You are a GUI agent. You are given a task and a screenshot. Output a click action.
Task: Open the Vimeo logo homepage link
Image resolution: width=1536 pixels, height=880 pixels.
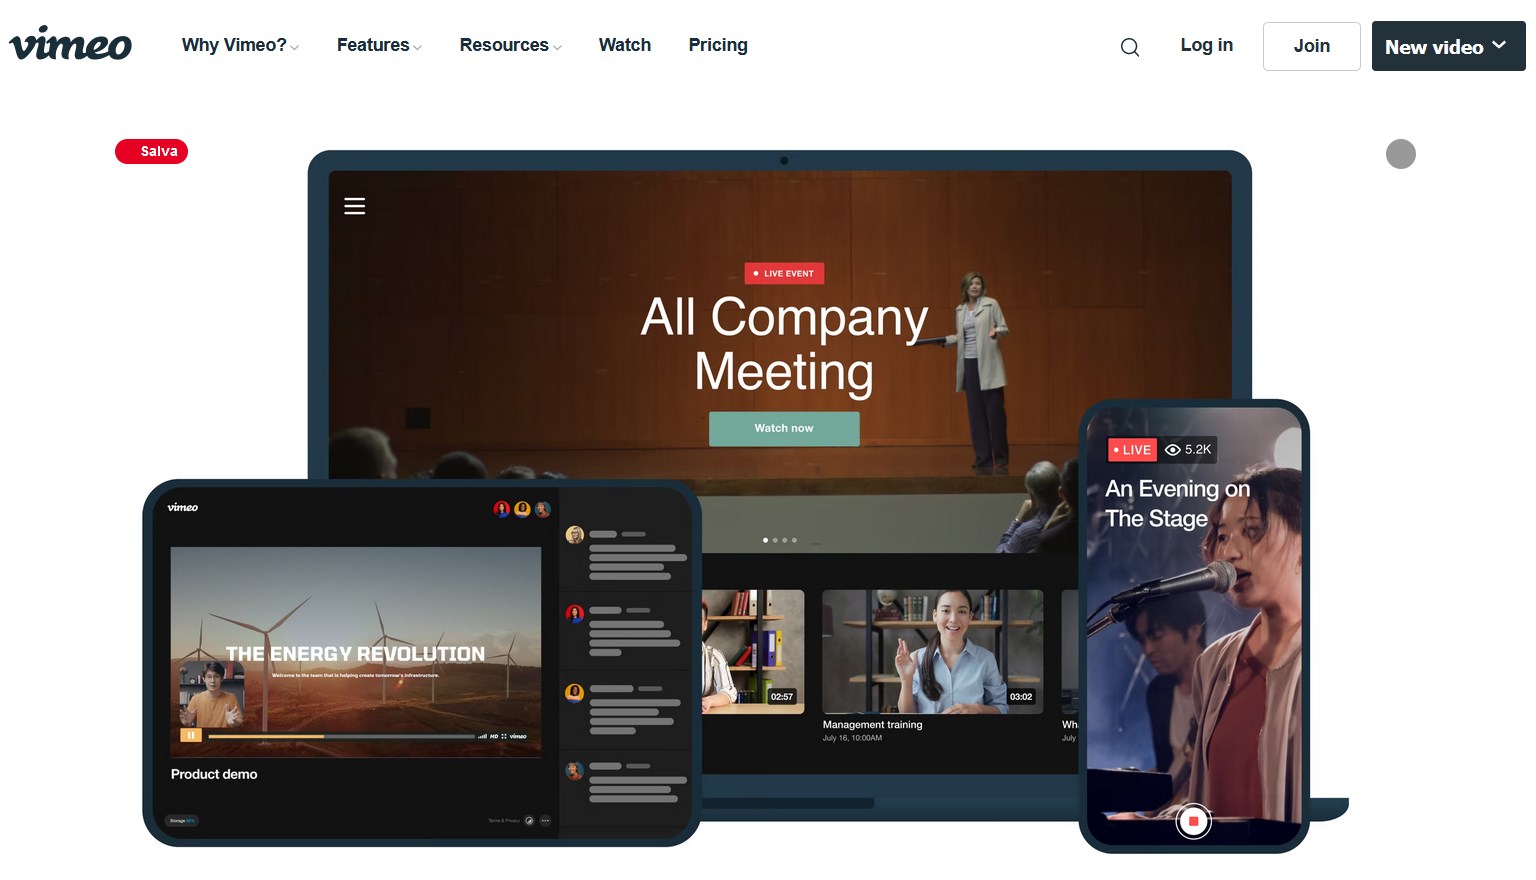click(x=70, y=45)
